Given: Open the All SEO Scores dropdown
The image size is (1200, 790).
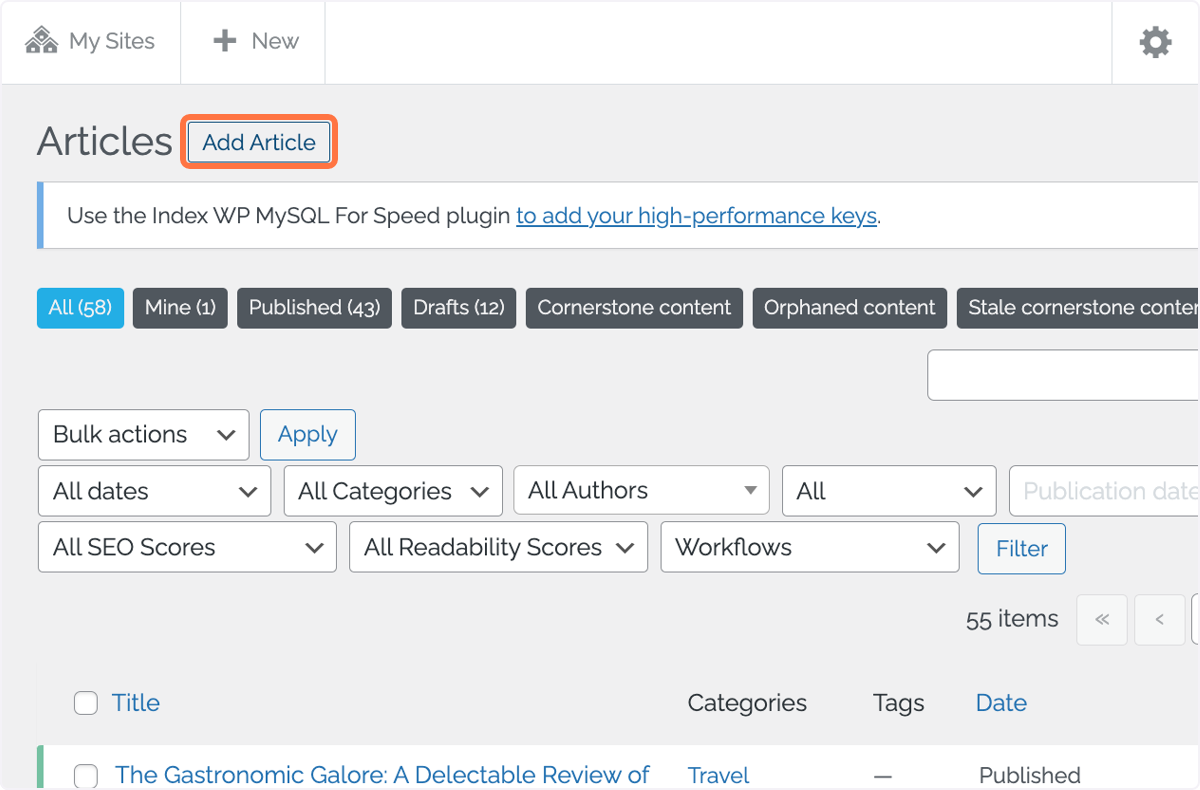Looking at the screenshot, I should pos(187,547).
